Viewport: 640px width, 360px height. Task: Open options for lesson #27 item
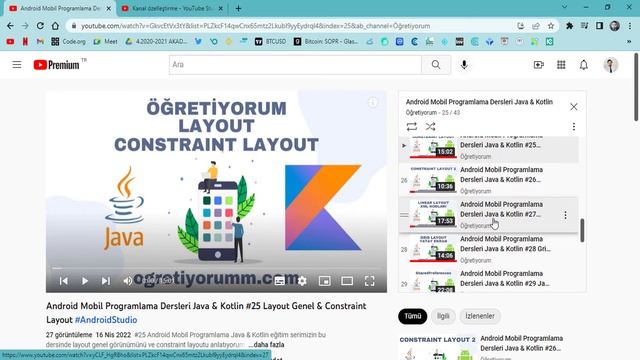click(x=565, y=215)
